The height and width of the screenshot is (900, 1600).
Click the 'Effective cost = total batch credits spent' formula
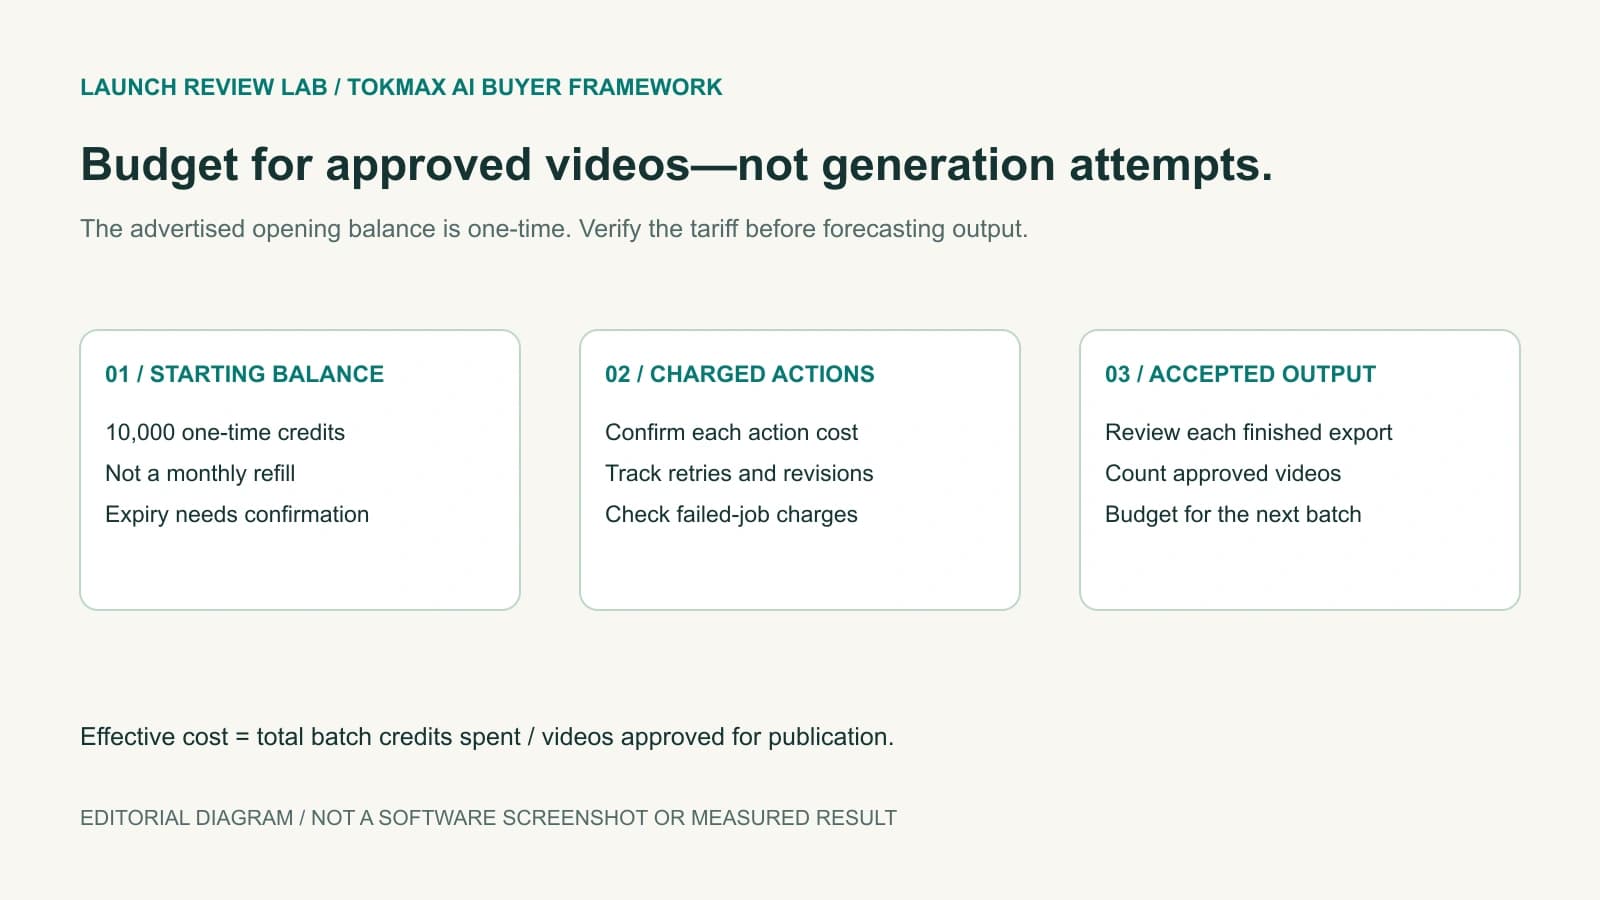point(487,737)
